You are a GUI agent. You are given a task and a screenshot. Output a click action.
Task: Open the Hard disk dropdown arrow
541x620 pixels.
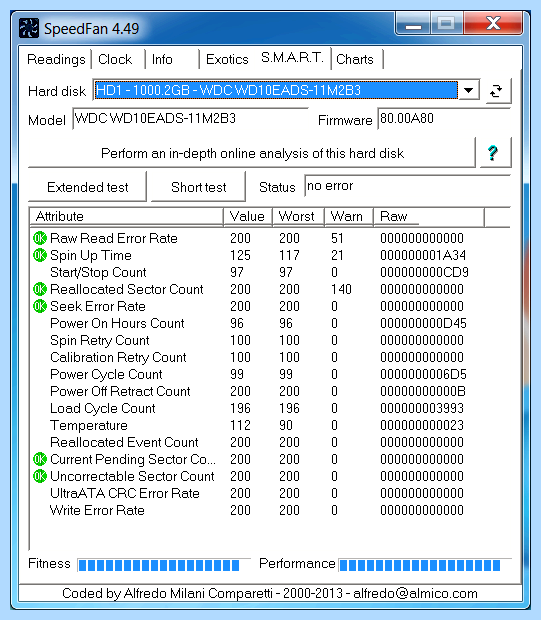tap(469, 90)
